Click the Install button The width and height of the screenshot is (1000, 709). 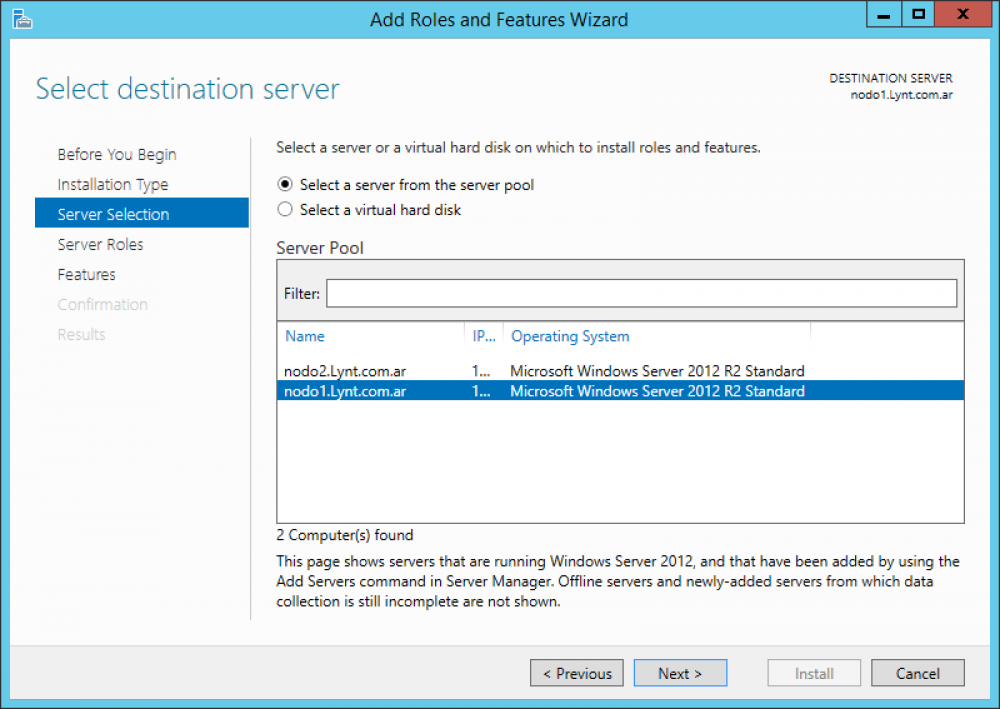pos(813,673)
